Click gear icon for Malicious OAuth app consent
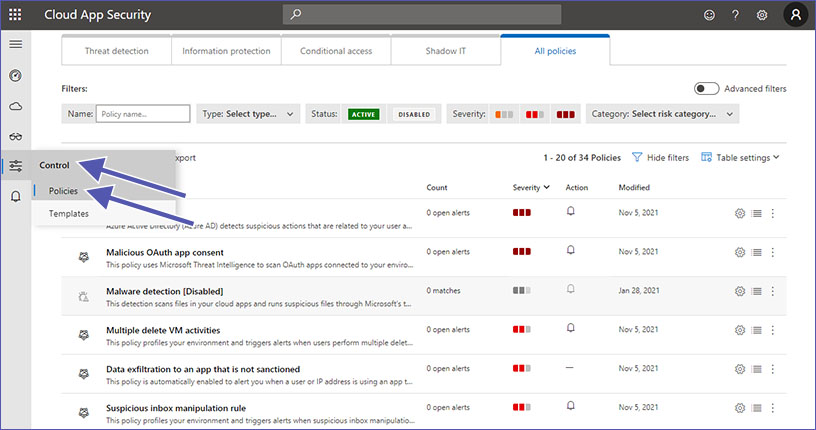The height and width of the screenshot is (430, 816). coord(740,252)
